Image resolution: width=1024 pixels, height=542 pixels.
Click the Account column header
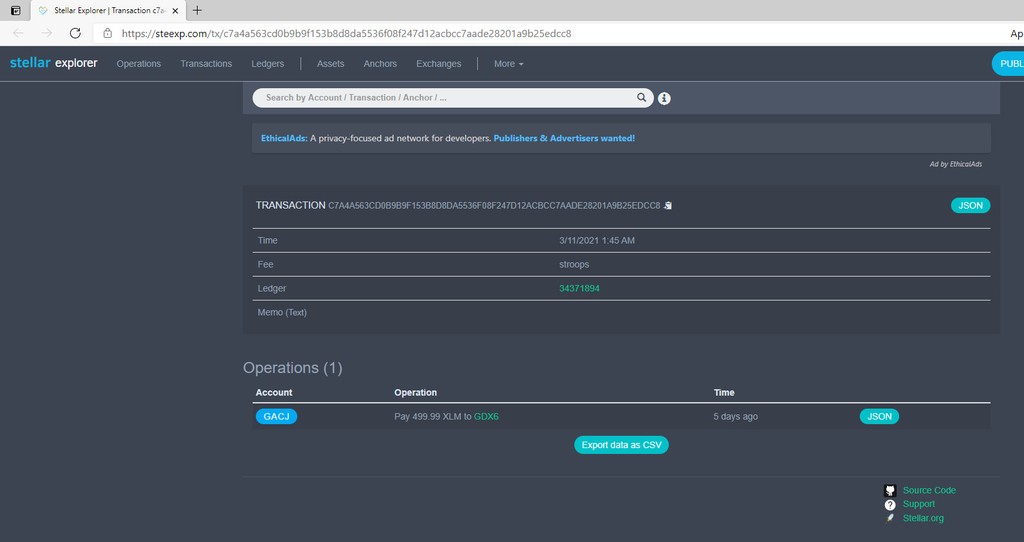point(274,392)
